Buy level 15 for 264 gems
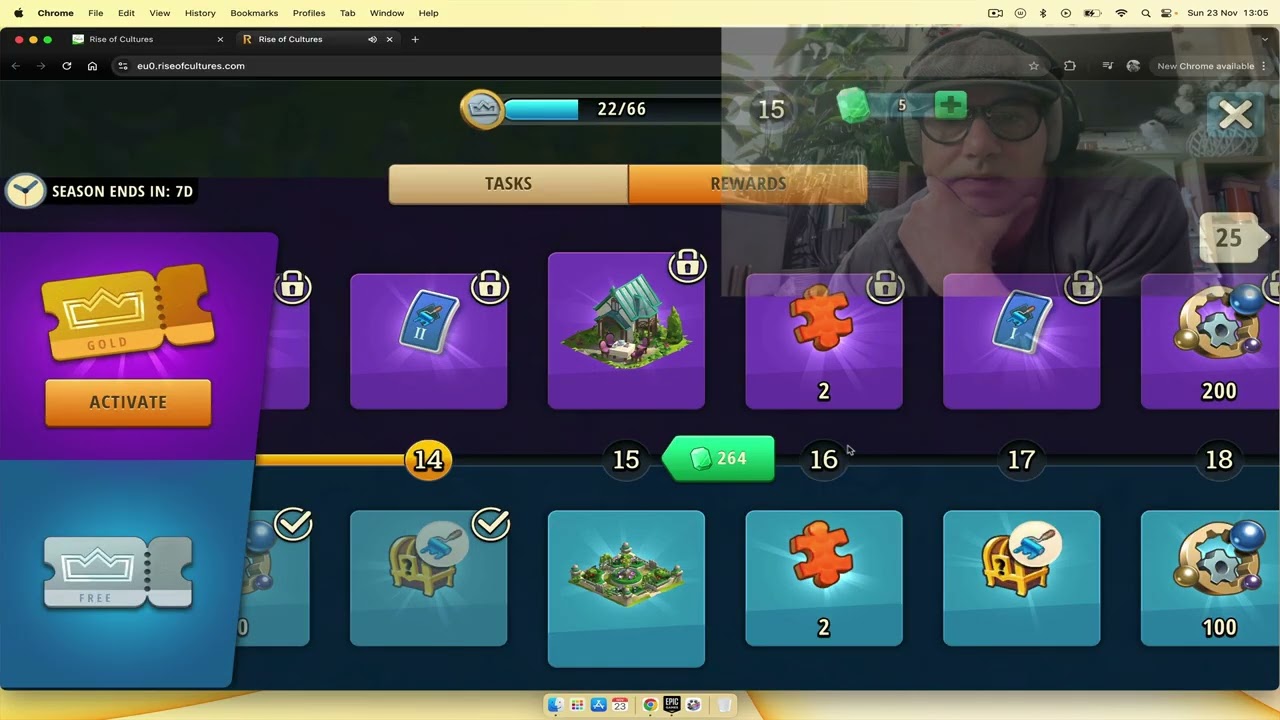 point(720,458)
